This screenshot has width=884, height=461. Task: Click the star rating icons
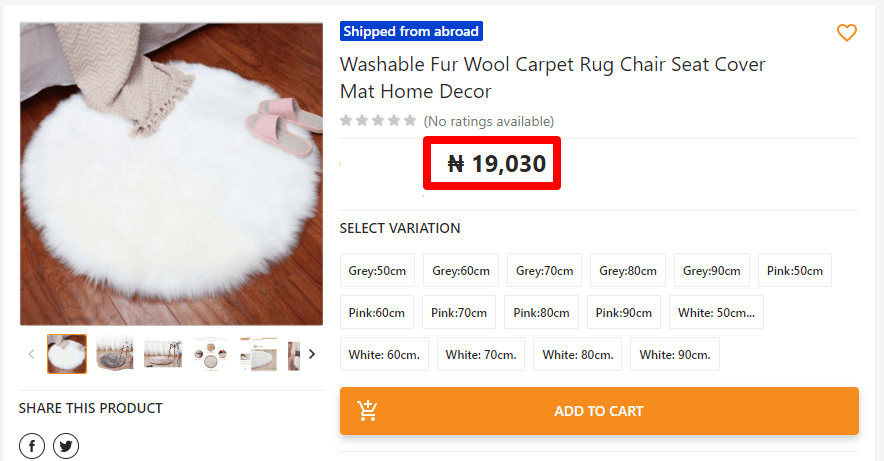pyautogui.click(x=377, y=121)
